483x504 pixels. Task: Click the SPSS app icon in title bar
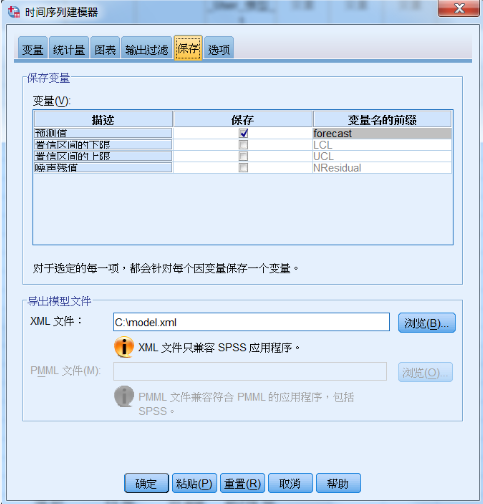coord(14,12)
